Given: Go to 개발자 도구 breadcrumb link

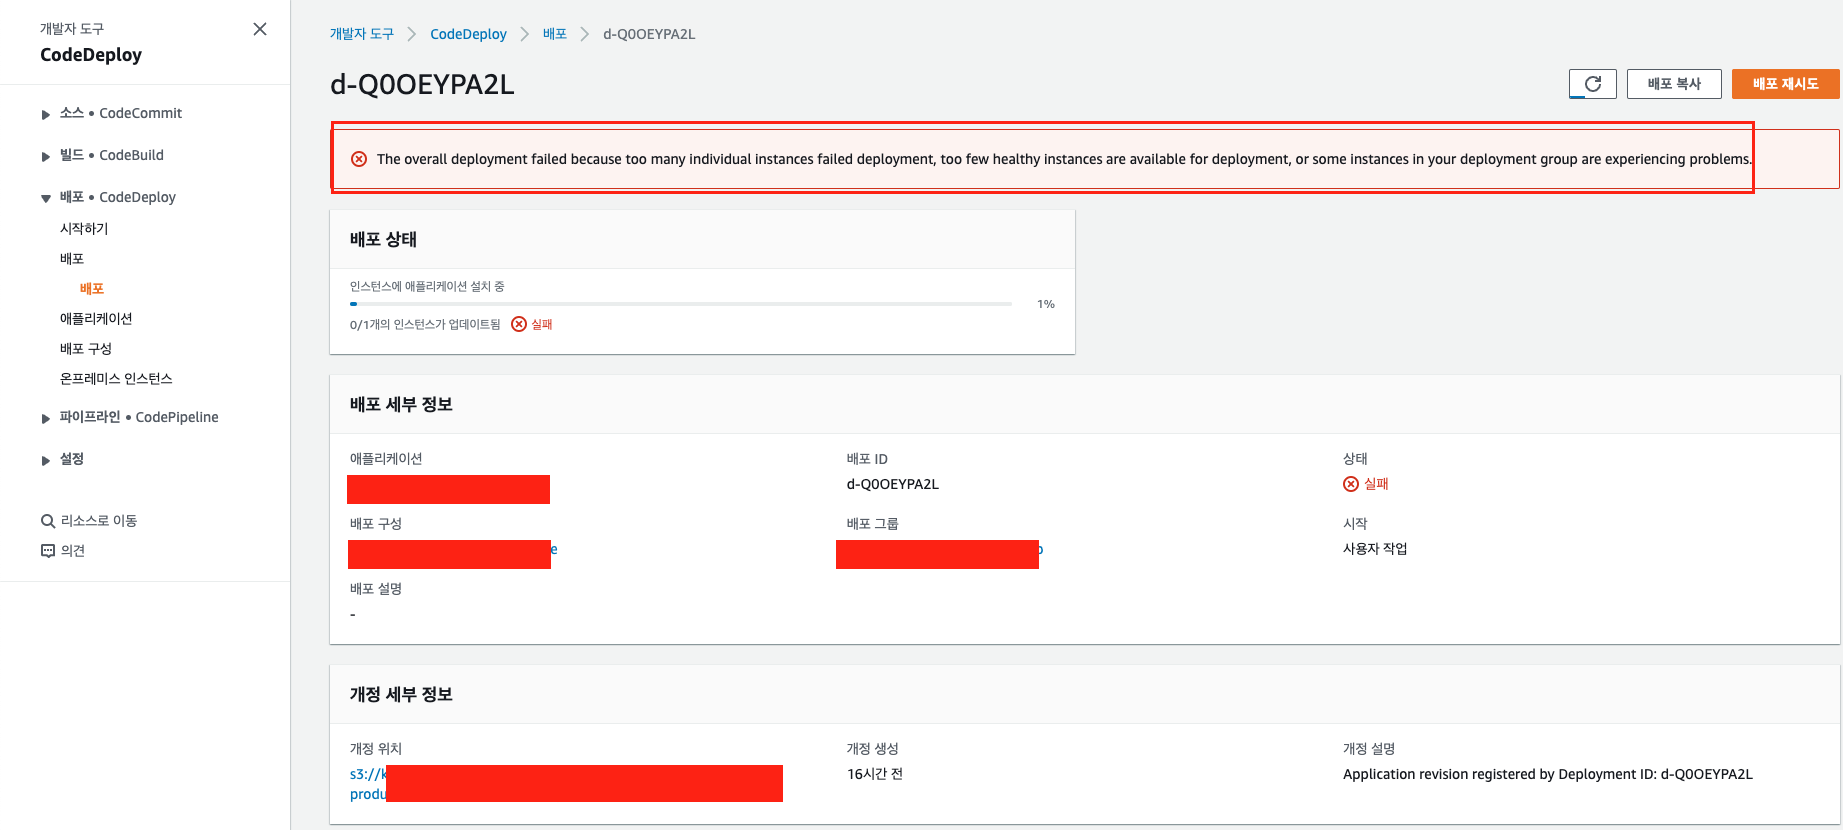Looking at the screenshot, I should pos(362,34).
